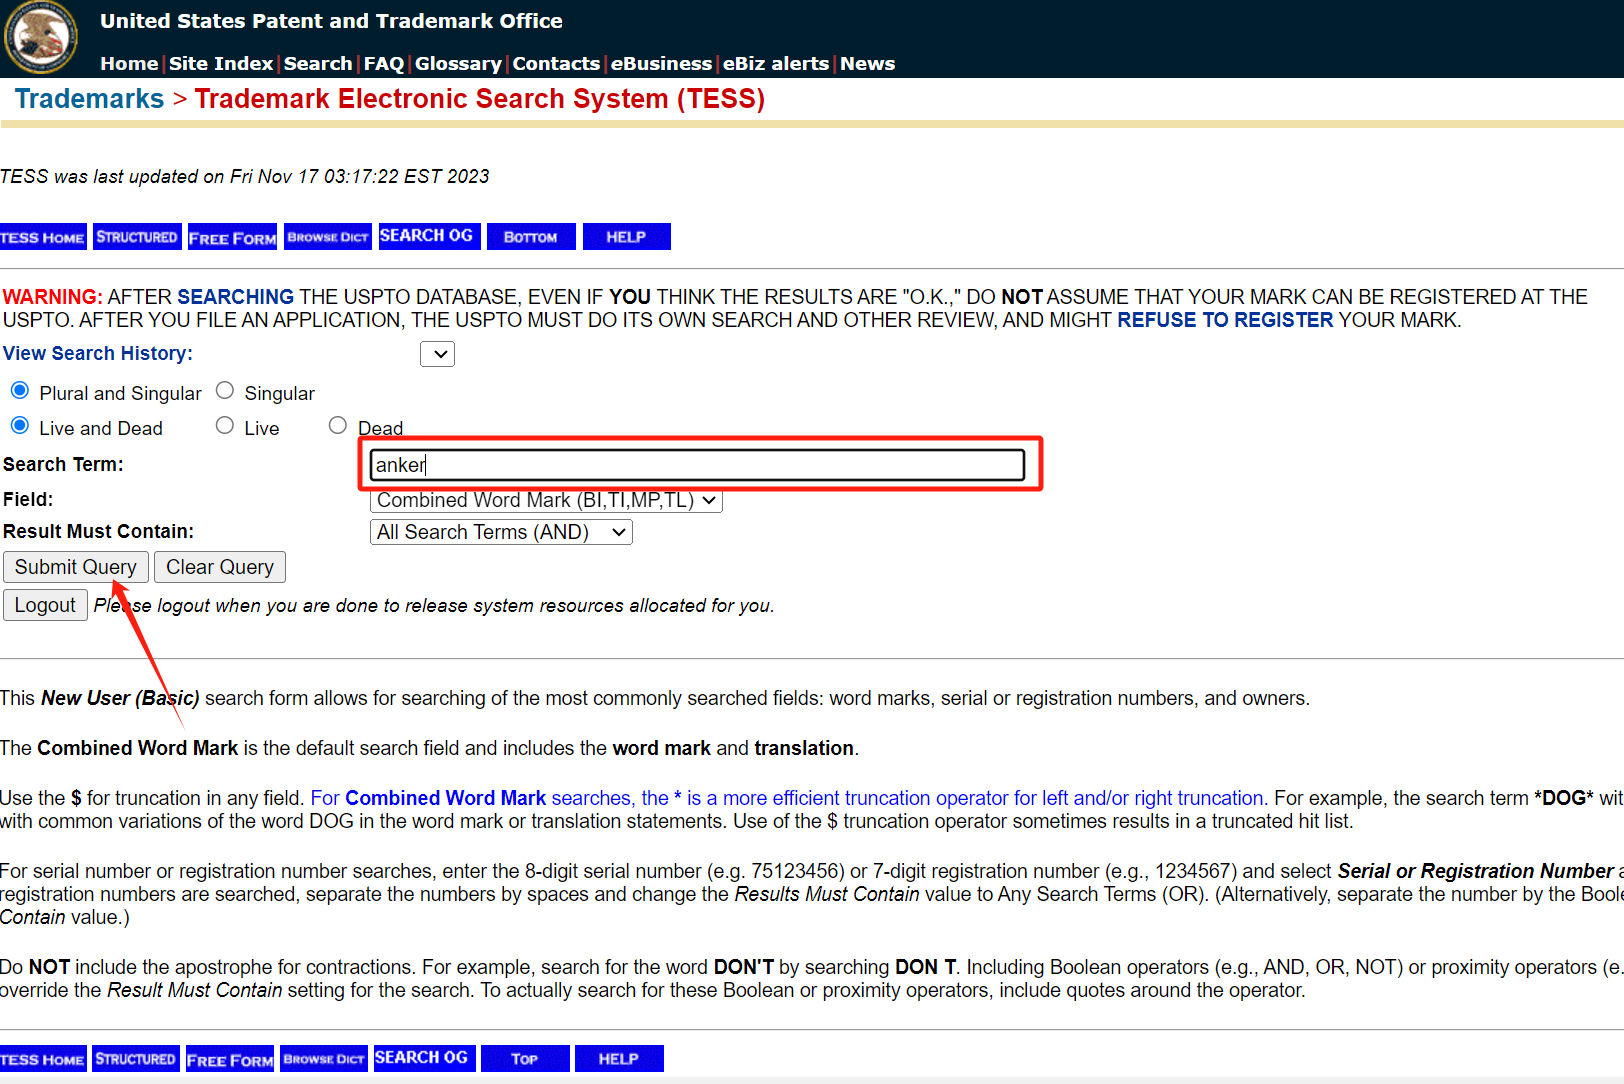
Task: Click the top TESS Home button
Action: click(x=43, y=237)
